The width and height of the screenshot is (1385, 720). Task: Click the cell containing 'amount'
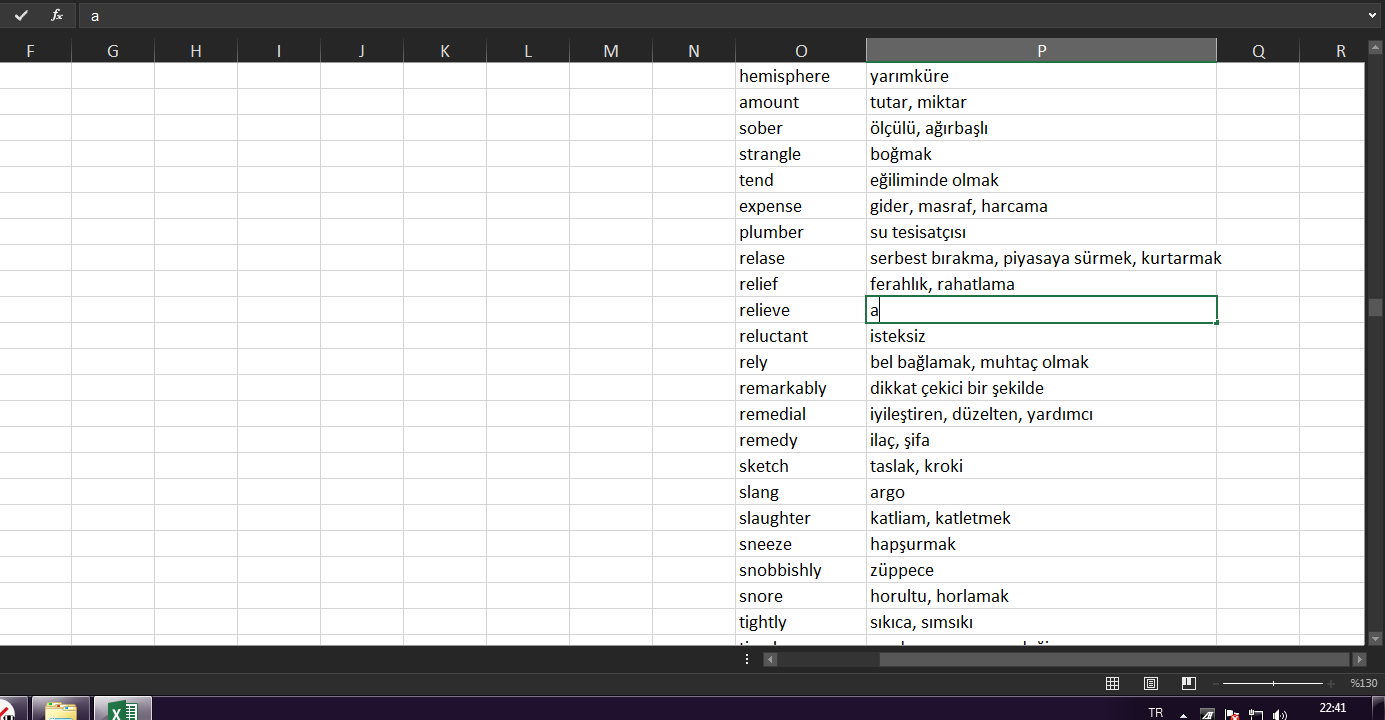pyautogui.click(x=801, y=102)
